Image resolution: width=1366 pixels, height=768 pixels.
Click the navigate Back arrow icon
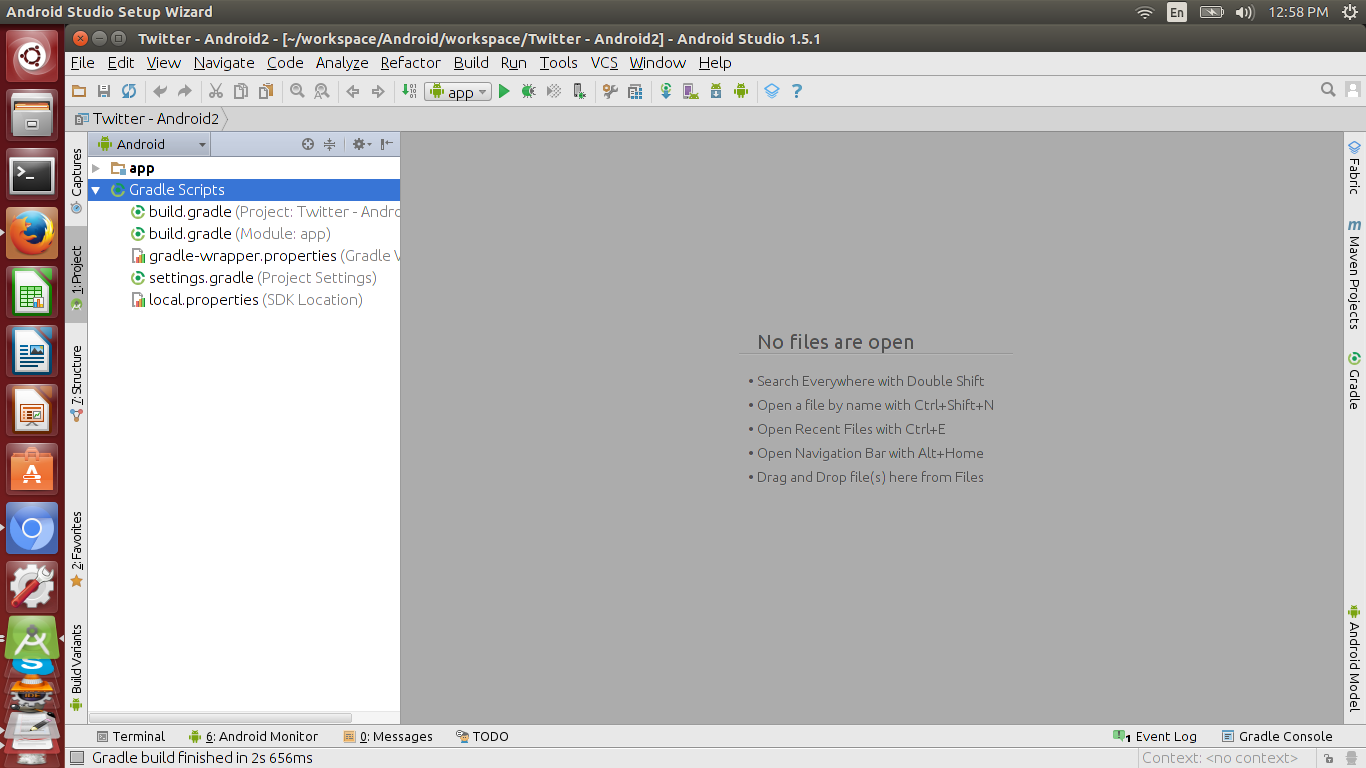pos(353,91)
